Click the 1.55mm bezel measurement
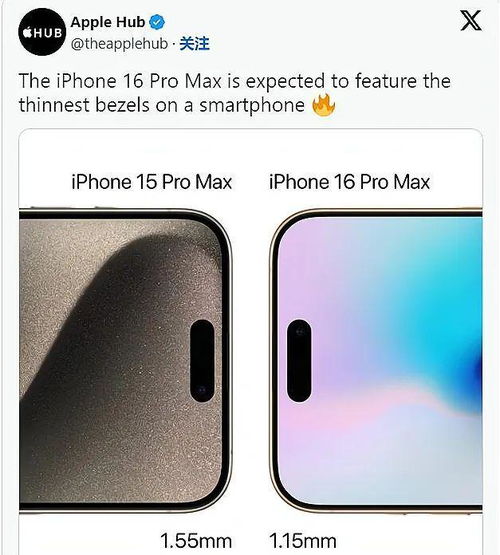Viewport: 500px width, 555px height. (x=196, y=541)
